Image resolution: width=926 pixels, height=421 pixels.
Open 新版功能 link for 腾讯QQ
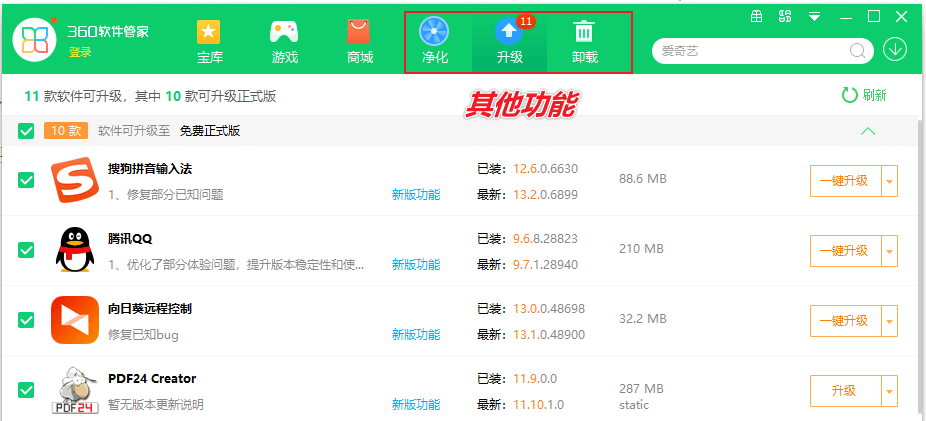pos(416,264)
